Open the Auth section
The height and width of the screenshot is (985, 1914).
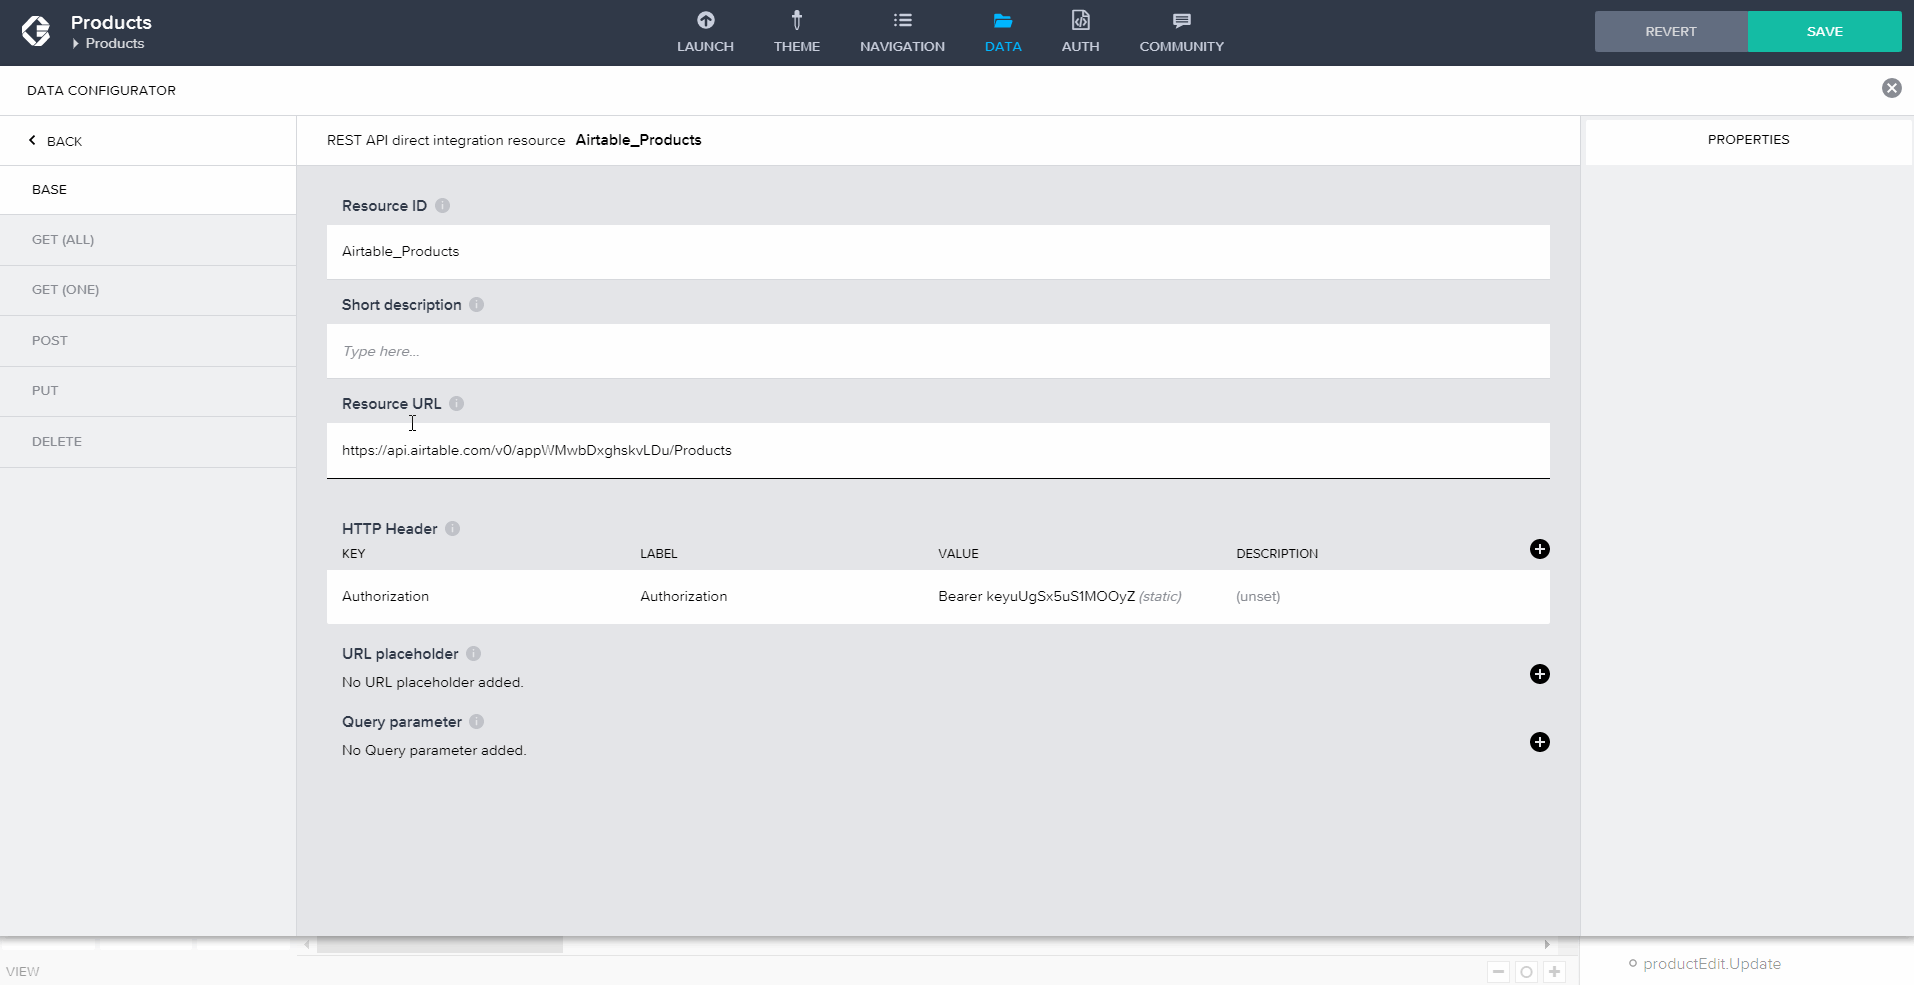pyautogui.click(x=1080, y=32)
